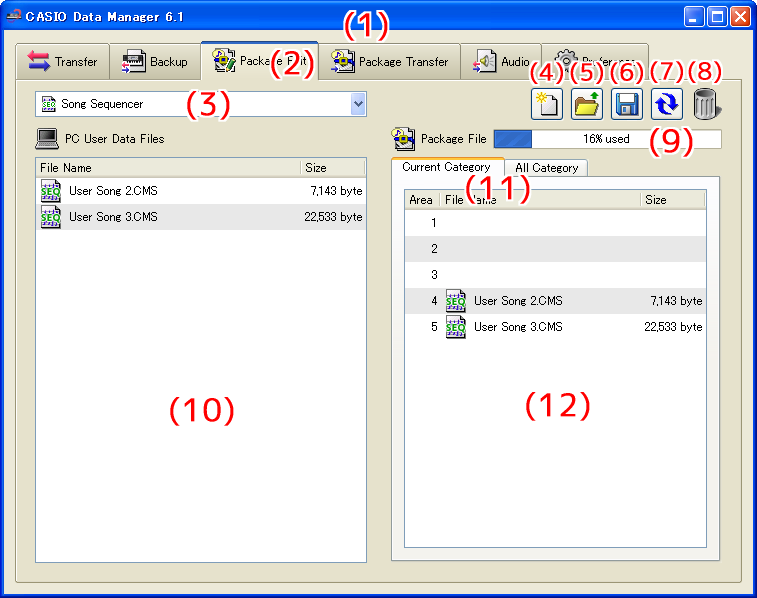The width and height of the screenshot is (757, 598).
Task: Close the CASIO Data Manager window
Action: (740, 17)
